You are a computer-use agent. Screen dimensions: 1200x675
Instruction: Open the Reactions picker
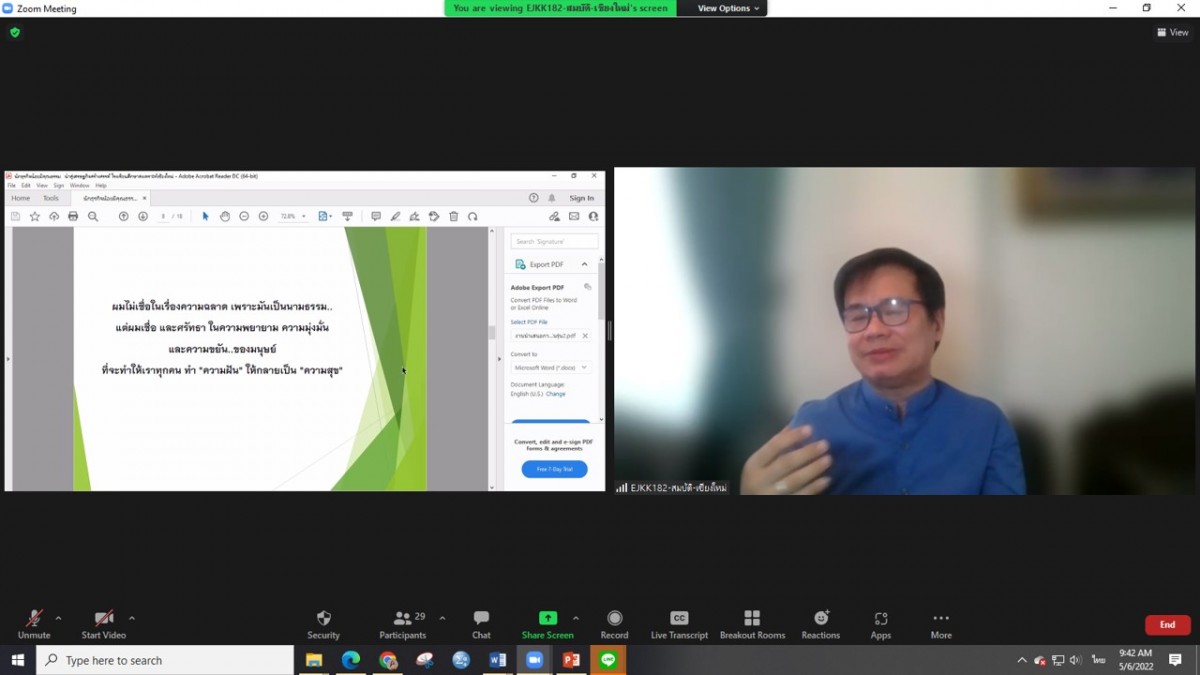(x=820, y=624)
